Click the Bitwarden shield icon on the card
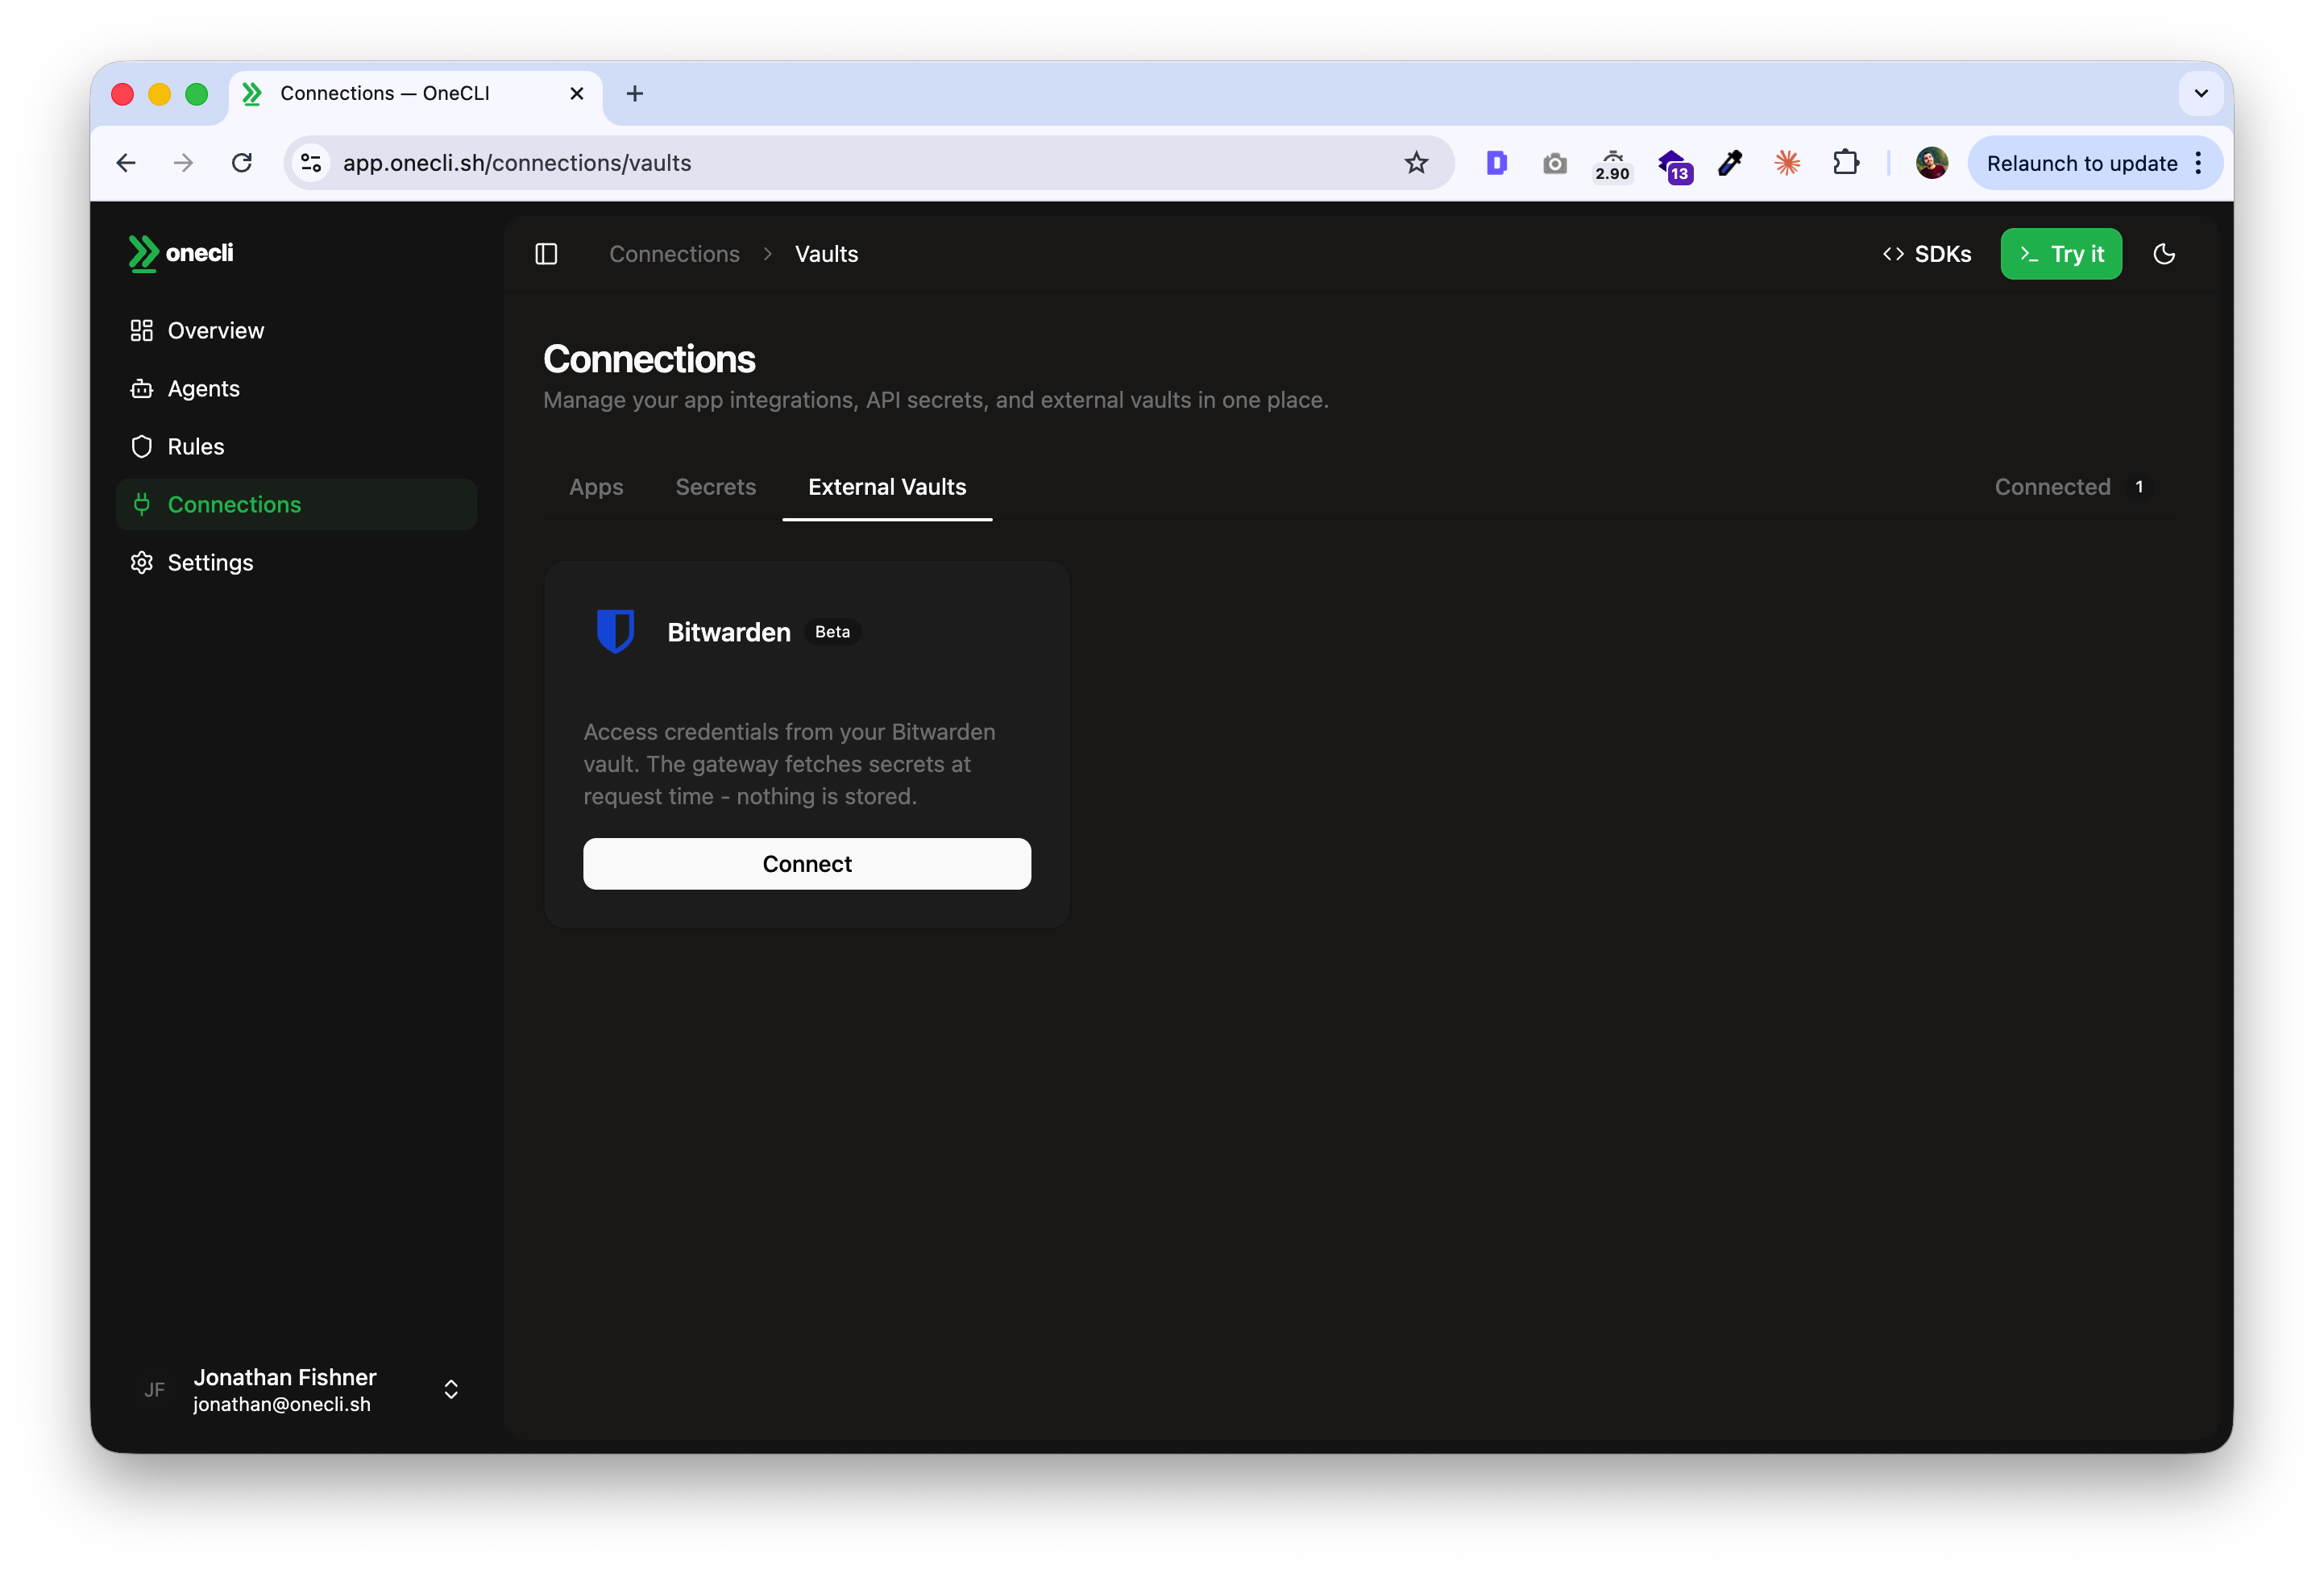2324x1573 pixels. 616,630
